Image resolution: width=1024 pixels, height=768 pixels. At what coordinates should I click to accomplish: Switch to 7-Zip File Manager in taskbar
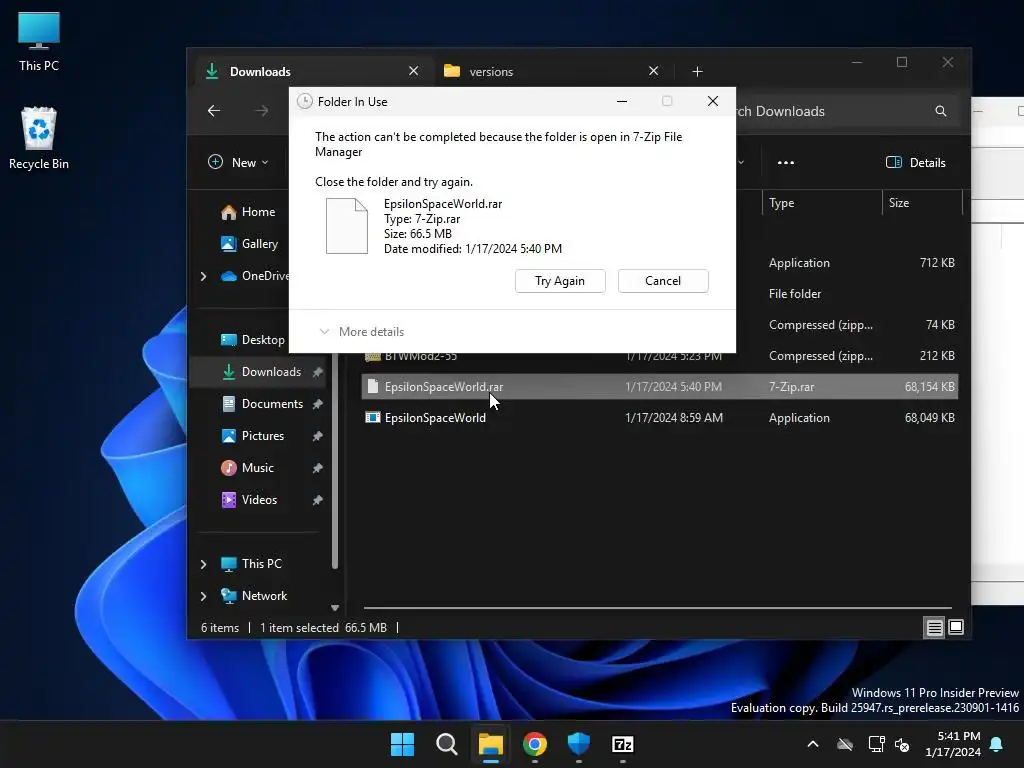[623, 744]
